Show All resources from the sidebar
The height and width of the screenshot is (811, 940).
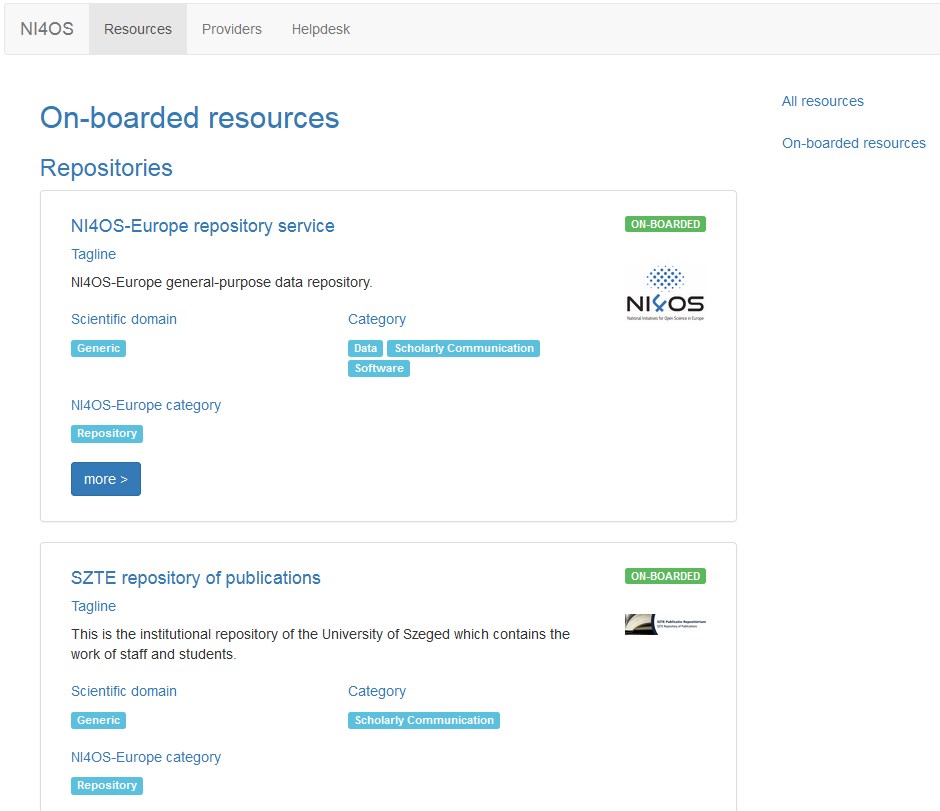point(822,101)
